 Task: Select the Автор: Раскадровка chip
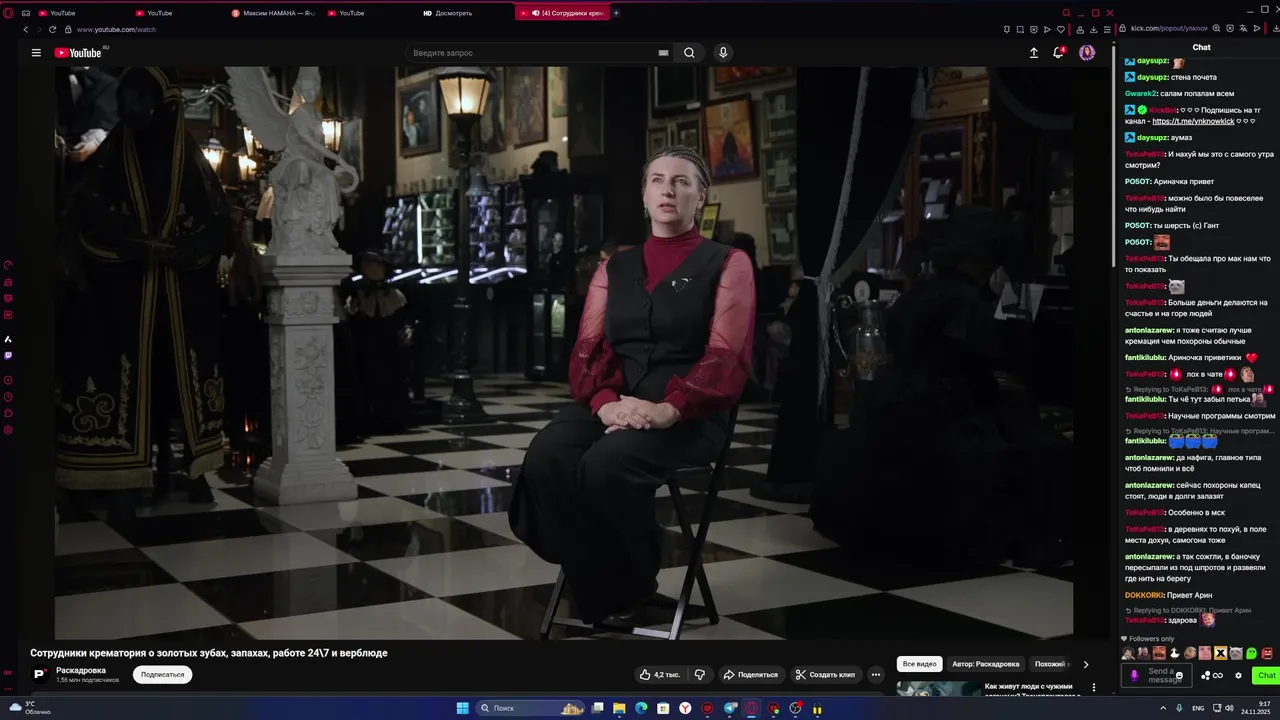[x=986, y=664]
